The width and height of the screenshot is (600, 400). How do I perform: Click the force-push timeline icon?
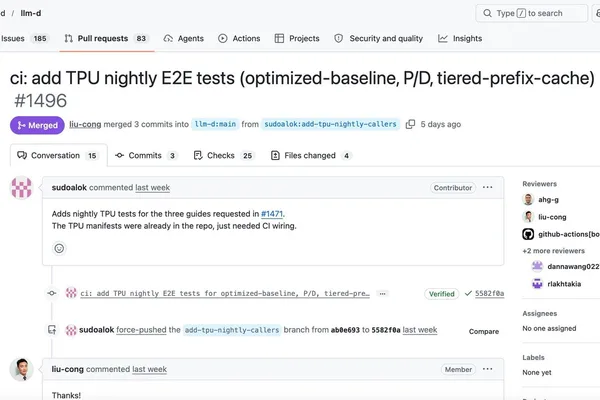[x=52, y=330]
